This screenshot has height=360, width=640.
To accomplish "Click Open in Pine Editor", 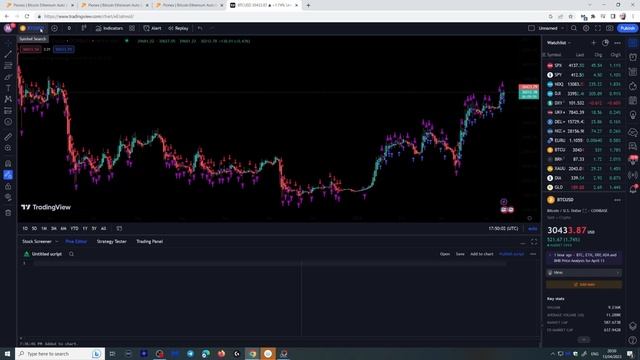I will pyautogui.click(x=445, y=254).
